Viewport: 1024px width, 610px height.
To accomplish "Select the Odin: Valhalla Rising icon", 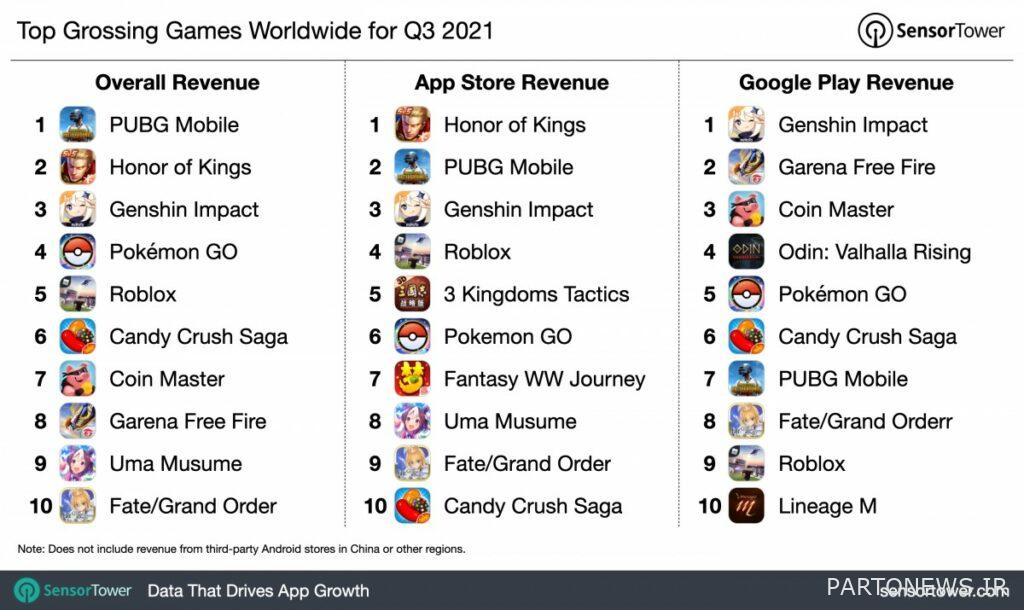I will (746, 251).
